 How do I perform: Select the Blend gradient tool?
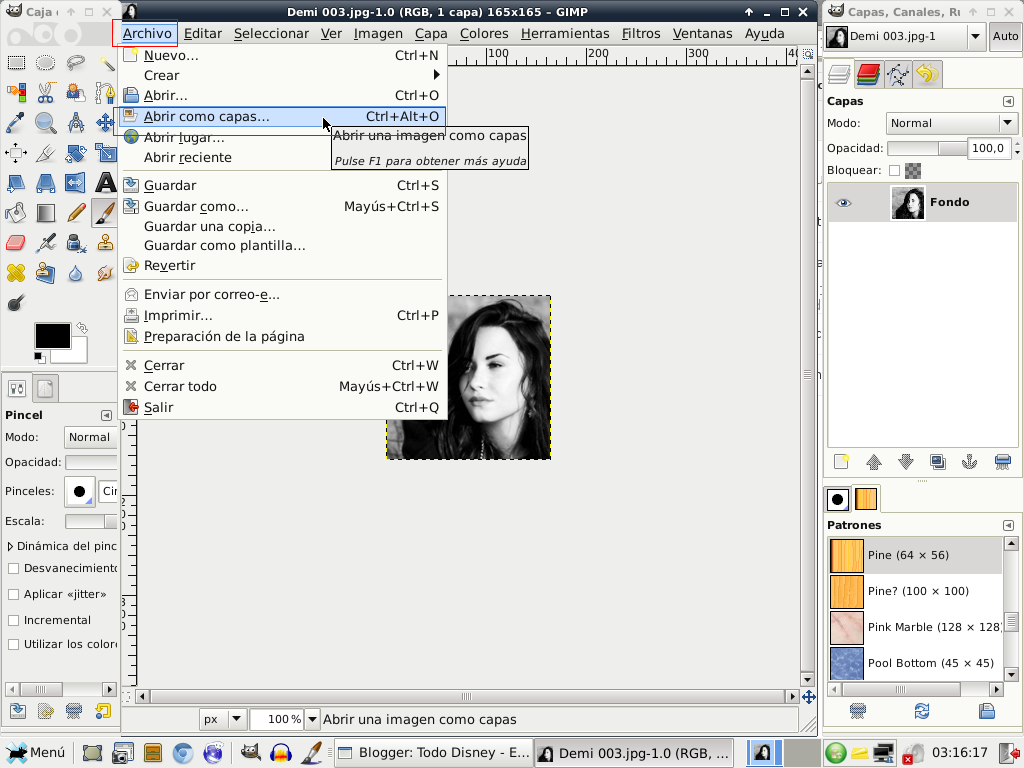coord(45,213)
